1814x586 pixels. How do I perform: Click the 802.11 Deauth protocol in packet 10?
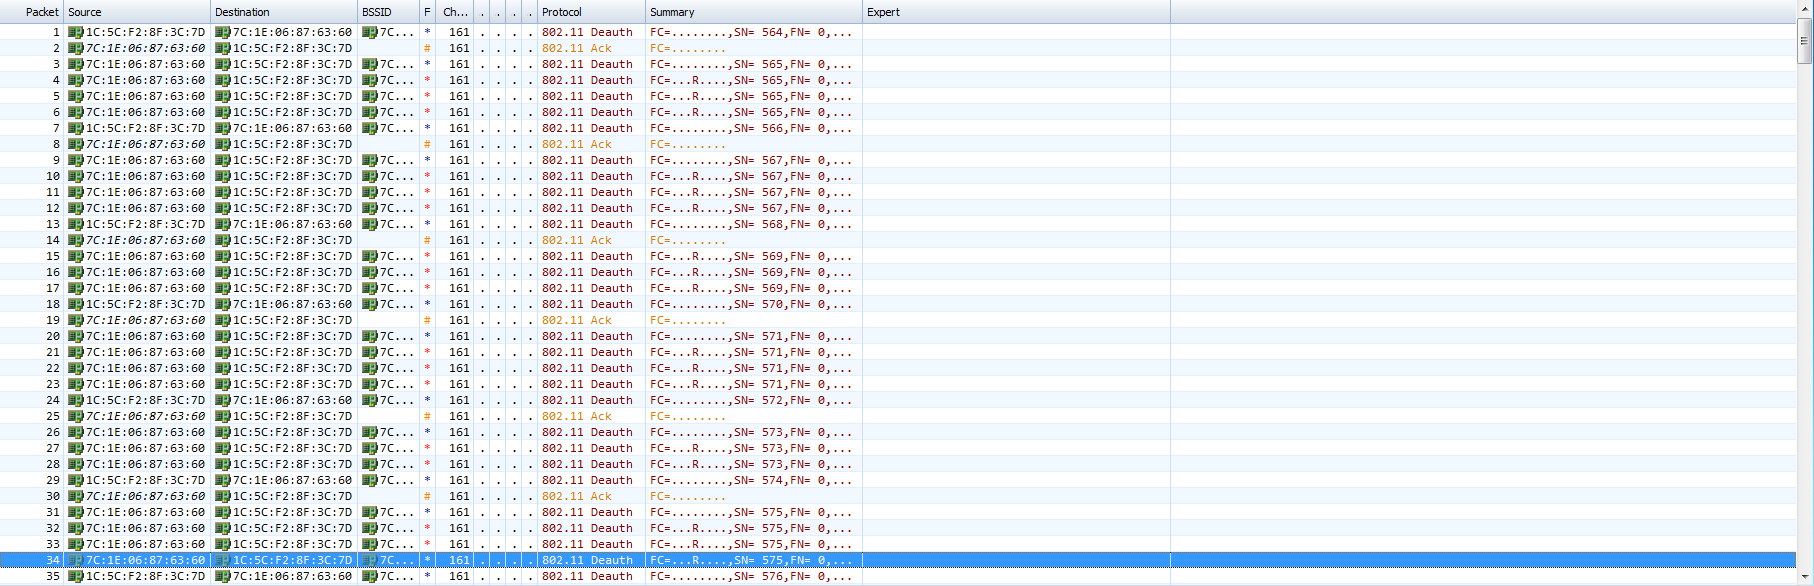point(587,176)
